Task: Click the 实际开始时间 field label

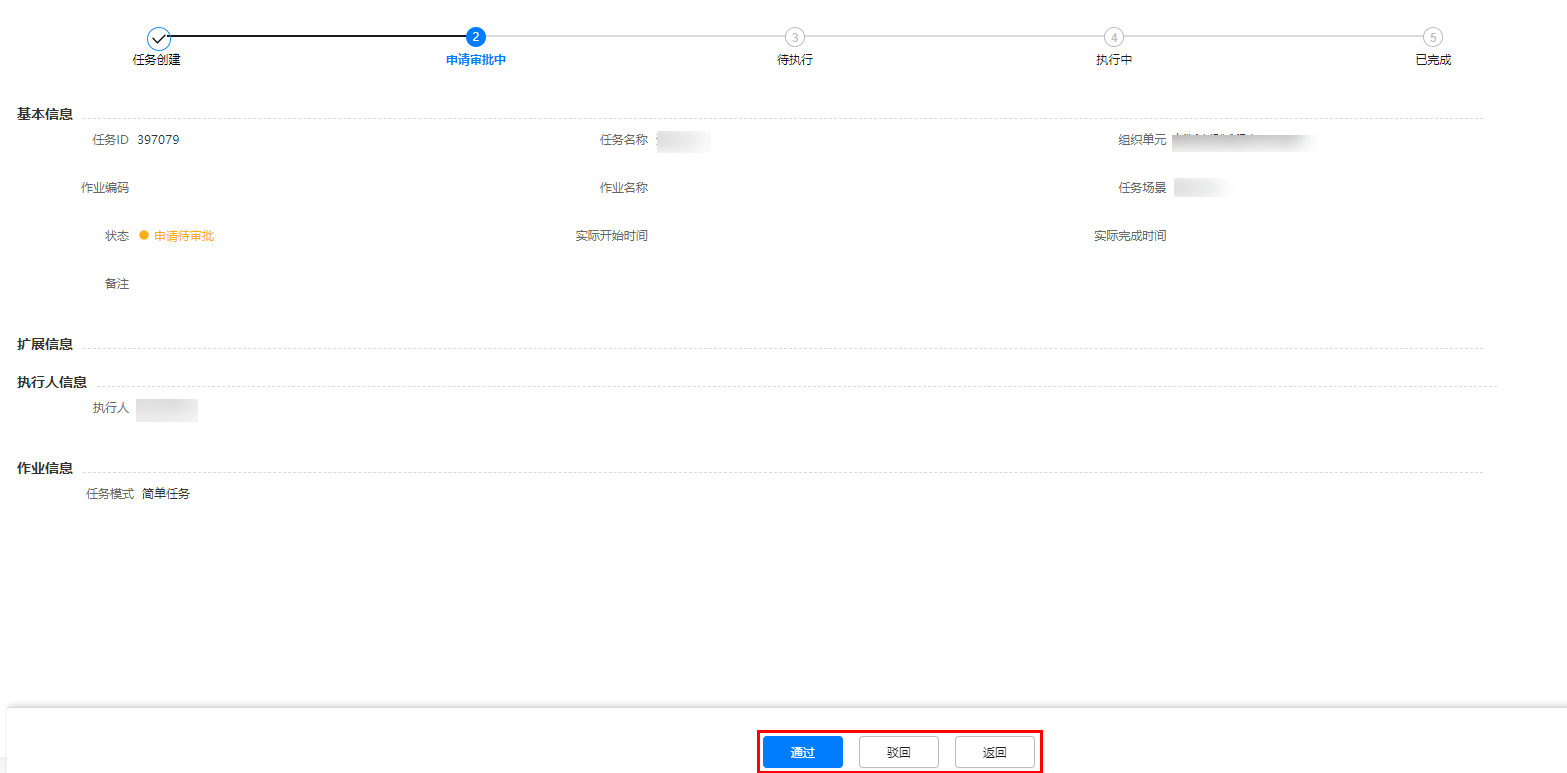Action: [612, 236]
